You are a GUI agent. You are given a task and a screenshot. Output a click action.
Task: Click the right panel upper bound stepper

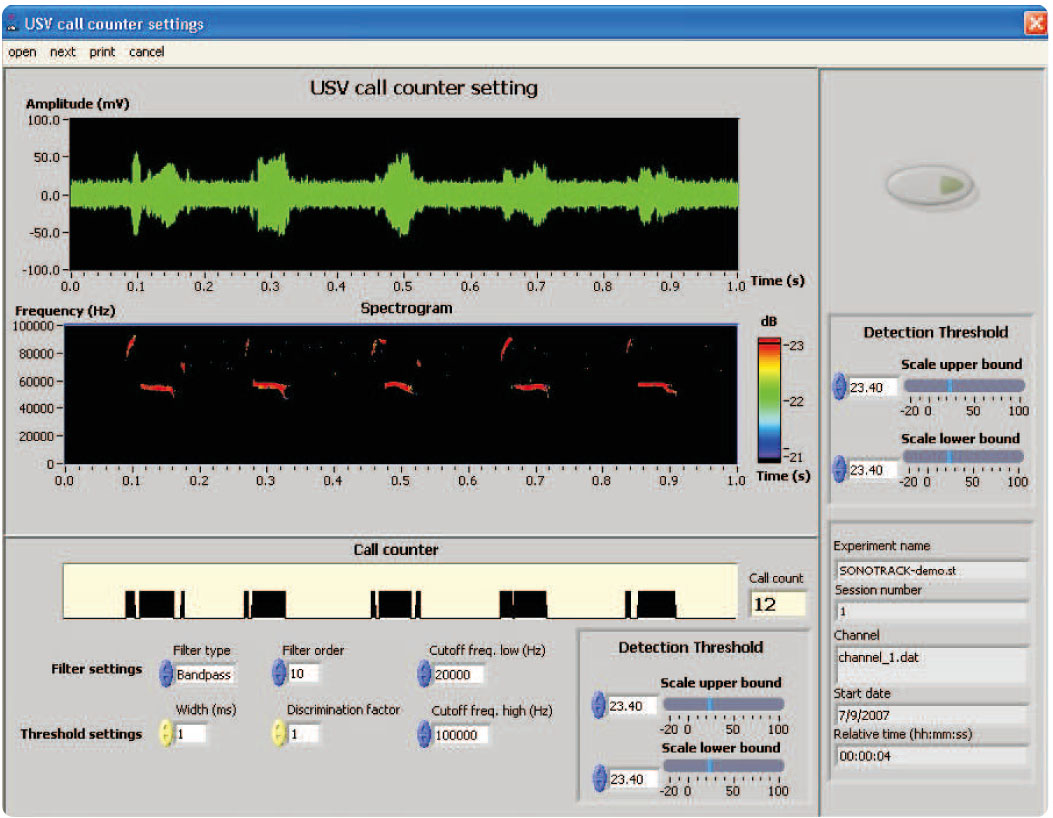click(839, 387)
